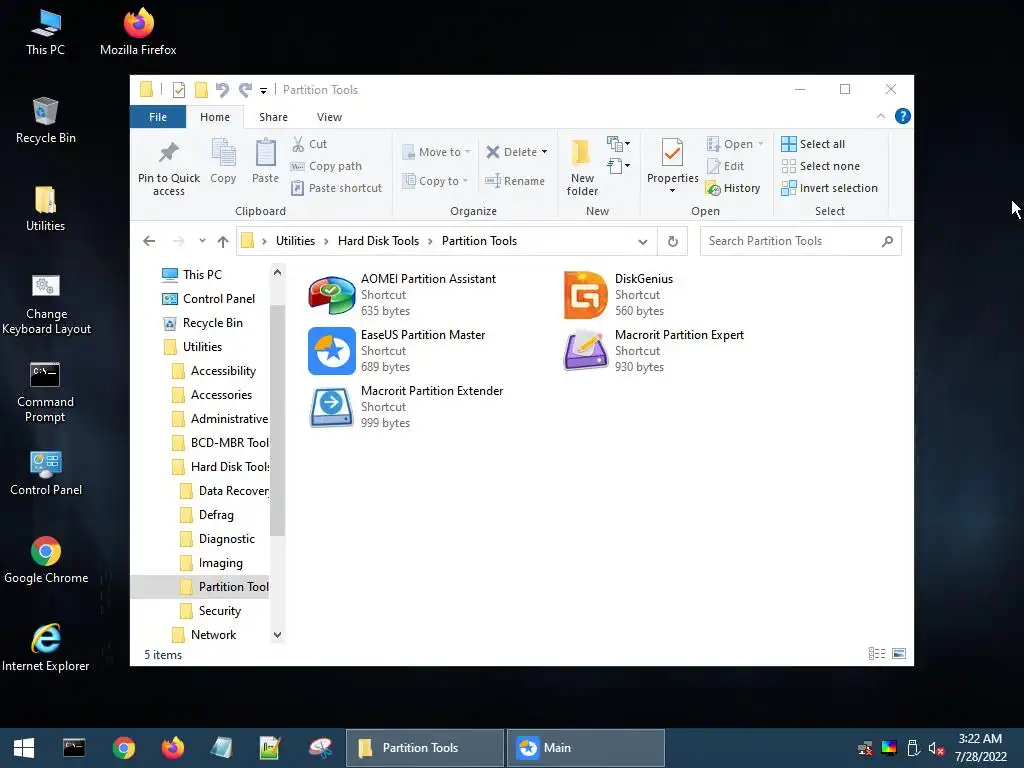Open the Properties ribbon button
This screenshot has width=1024, height=768.
[673, 166]
